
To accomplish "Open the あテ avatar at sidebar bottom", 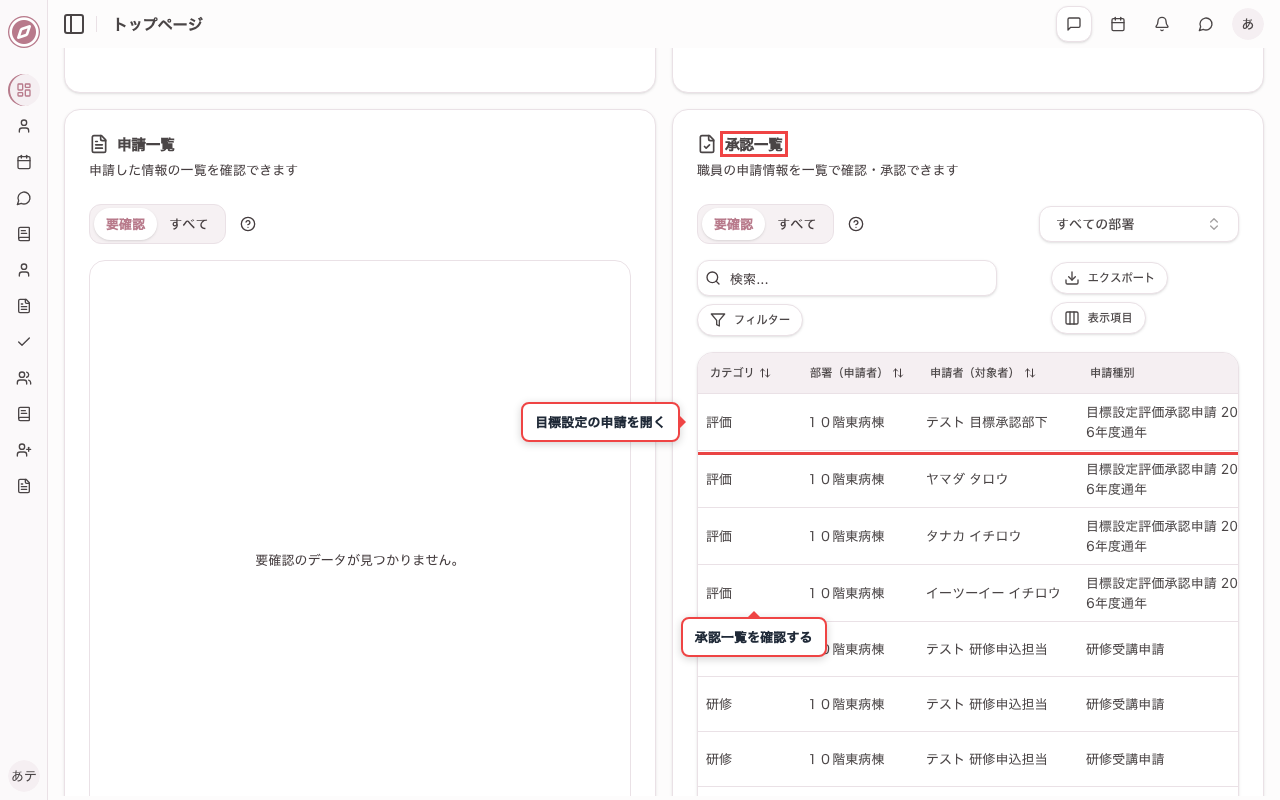I will pos(24,776).
